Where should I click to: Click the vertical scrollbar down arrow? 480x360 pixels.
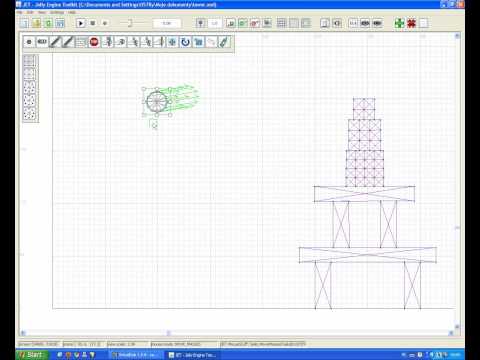pos(457,327)
